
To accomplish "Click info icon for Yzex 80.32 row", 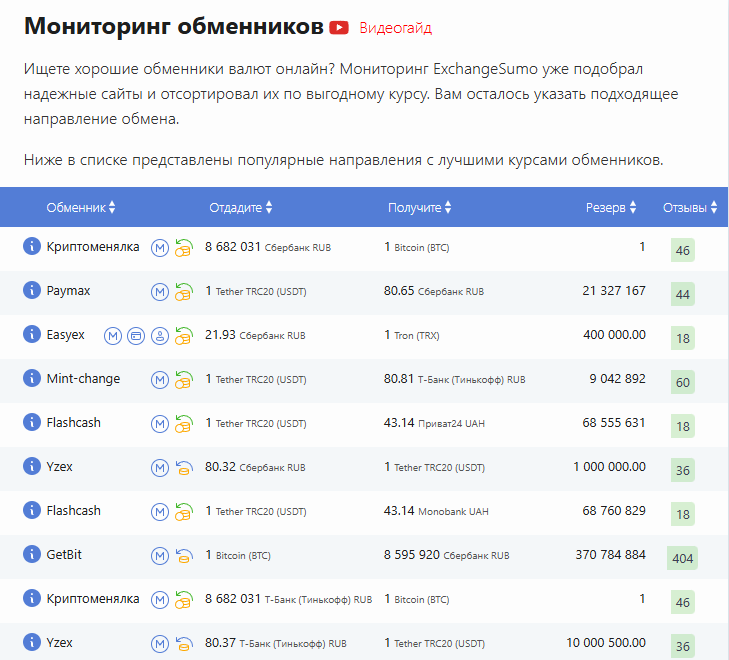I will tap(32, 466).
